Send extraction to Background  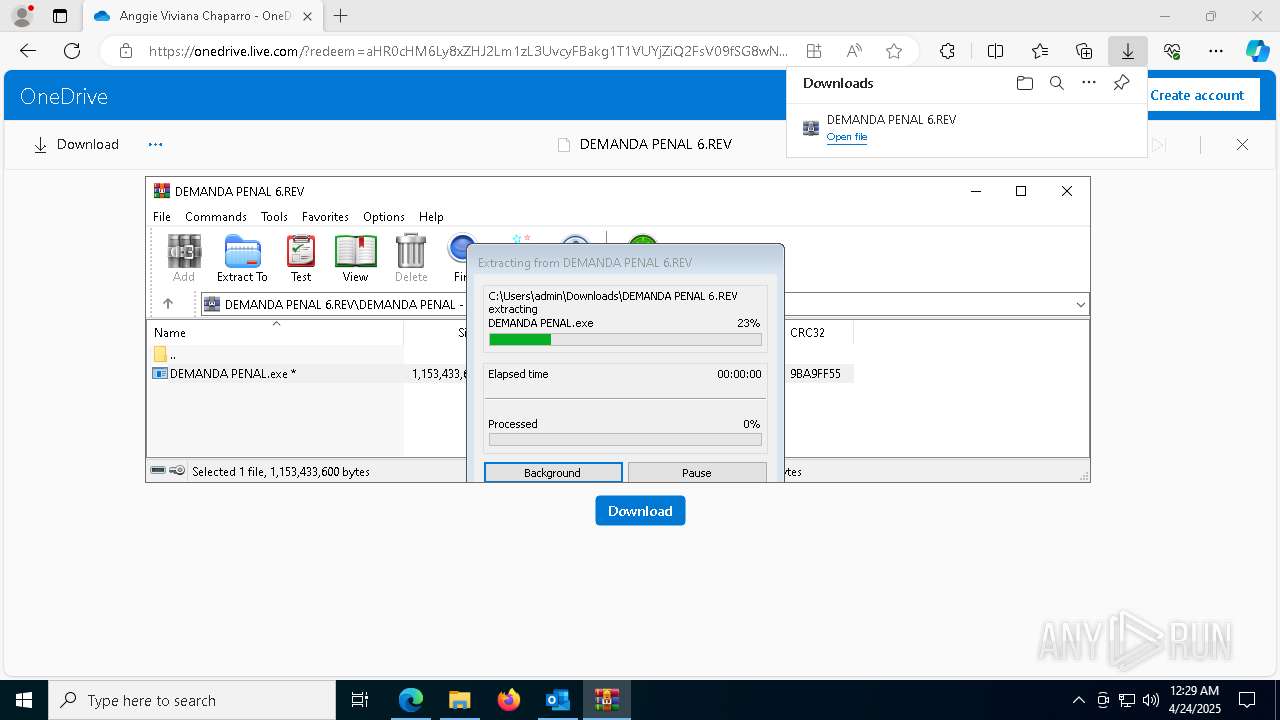pos(553,472)
